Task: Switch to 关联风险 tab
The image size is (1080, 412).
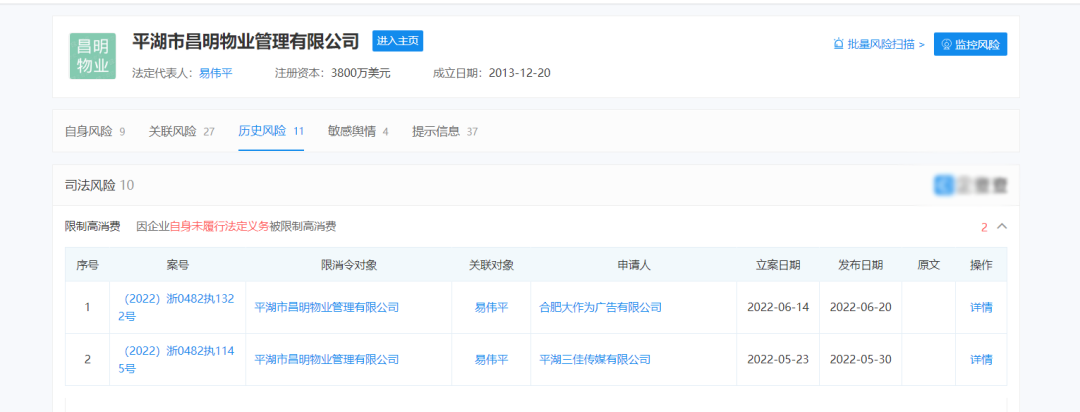Action: coord(182,131)
